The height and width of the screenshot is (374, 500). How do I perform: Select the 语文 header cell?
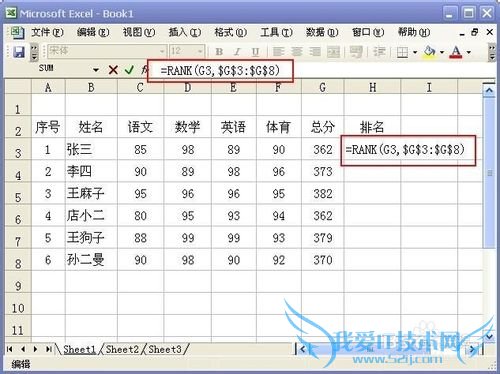(140, 127)
